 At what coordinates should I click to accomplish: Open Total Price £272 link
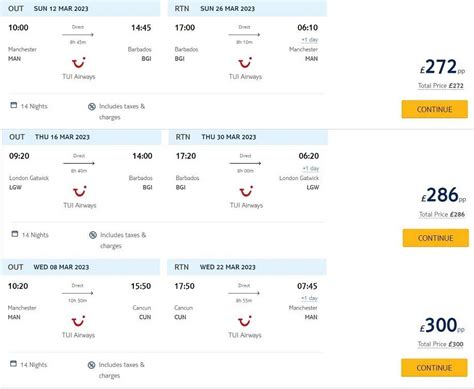(x=441, y=86)
